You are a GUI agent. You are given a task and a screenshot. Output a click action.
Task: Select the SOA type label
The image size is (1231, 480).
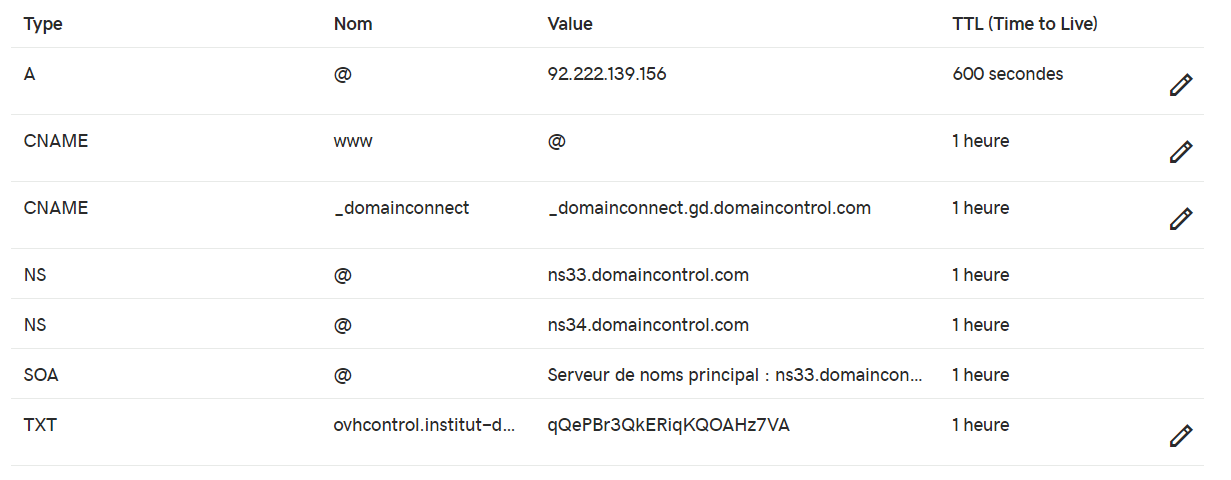coord(42,375)
